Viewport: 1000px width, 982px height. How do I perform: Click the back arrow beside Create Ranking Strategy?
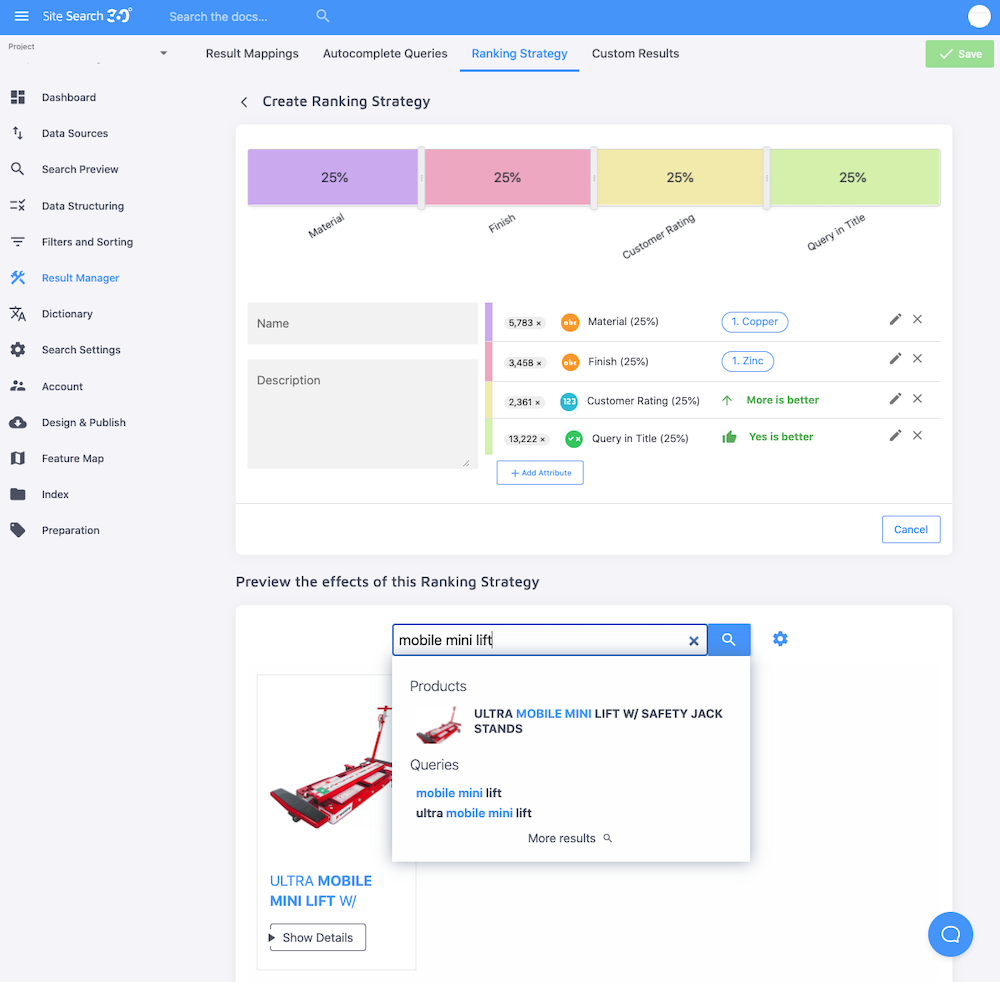coord(244,101)
